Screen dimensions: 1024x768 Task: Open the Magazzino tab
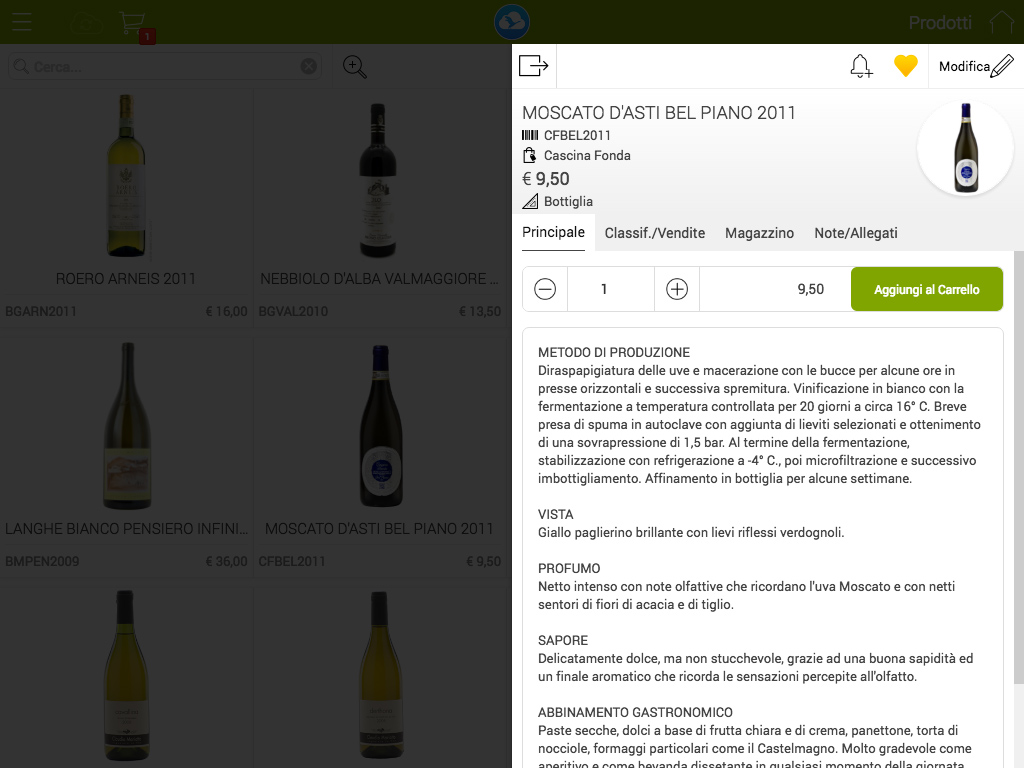(x=760, y=233)
